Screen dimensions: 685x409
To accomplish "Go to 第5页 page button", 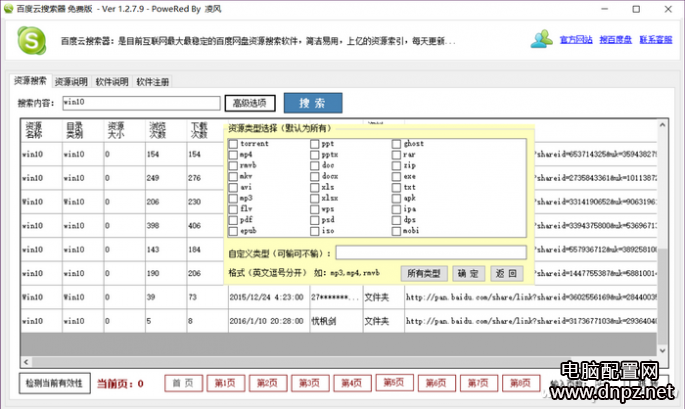I will 395,383.
